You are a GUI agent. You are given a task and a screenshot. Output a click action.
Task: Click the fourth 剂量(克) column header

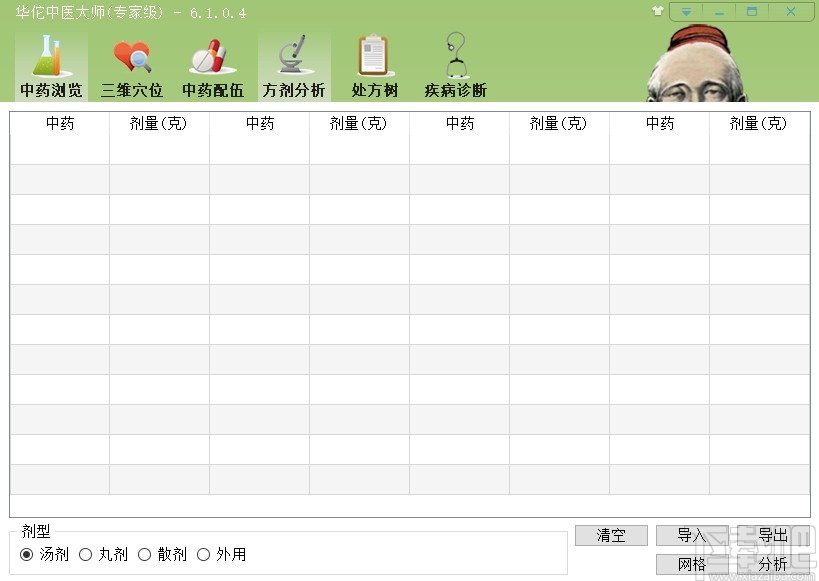pyautogui.click(x=759, y=123)
